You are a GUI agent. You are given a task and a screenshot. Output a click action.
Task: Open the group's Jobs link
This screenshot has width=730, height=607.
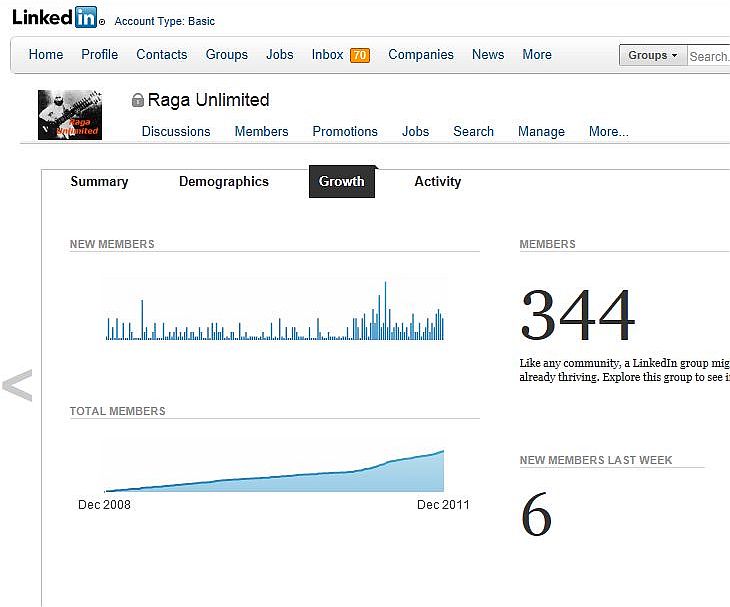415,131
